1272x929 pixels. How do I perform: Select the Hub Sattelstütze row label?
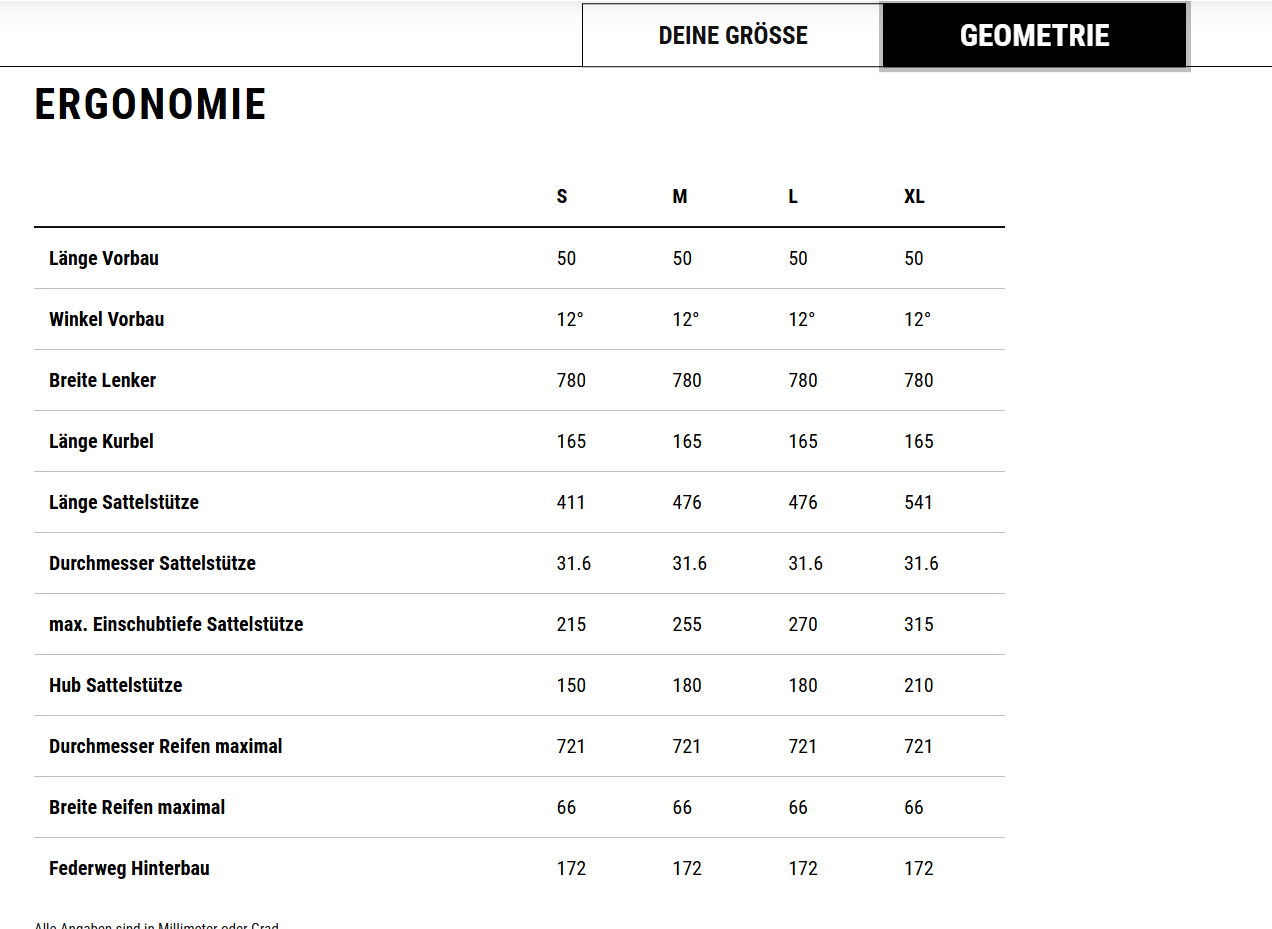pyautogui.click(x=115, y=685)
